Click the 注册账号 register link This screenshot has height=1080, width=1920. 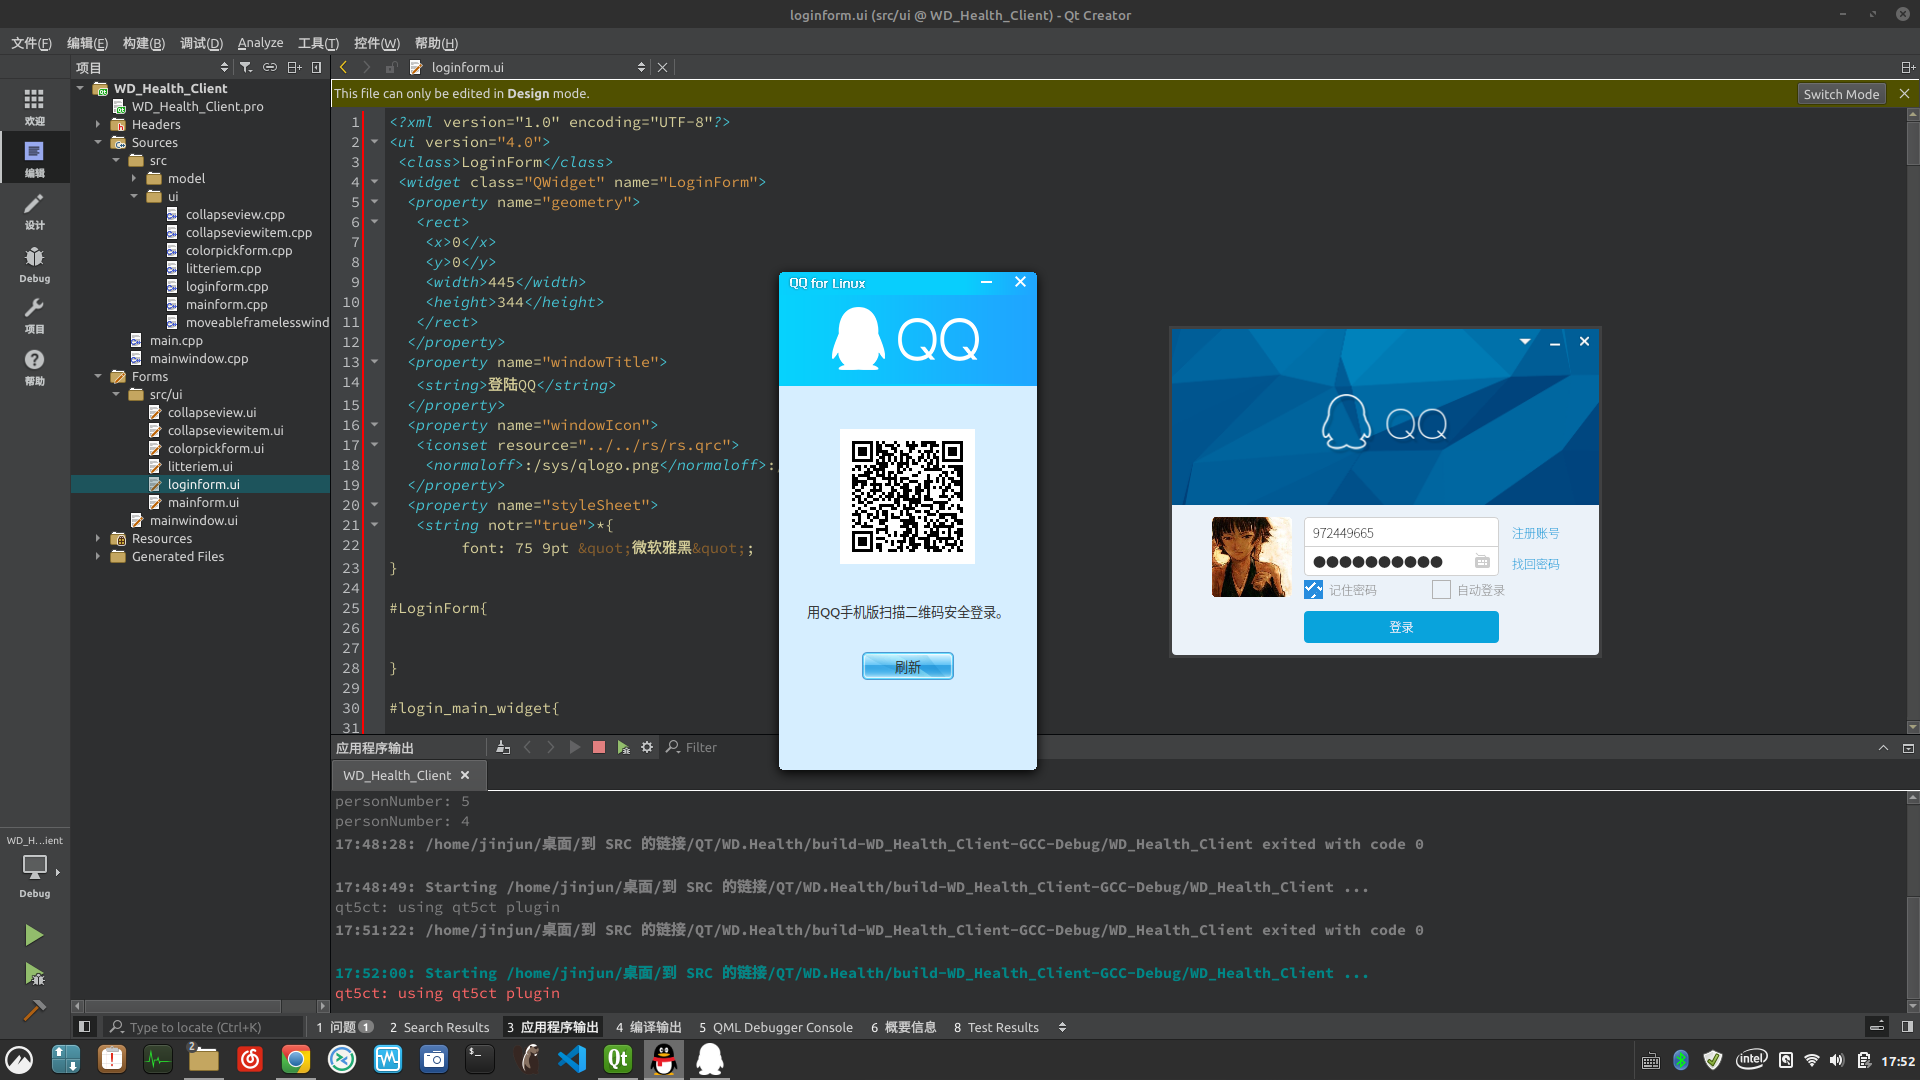(1535, 533)
